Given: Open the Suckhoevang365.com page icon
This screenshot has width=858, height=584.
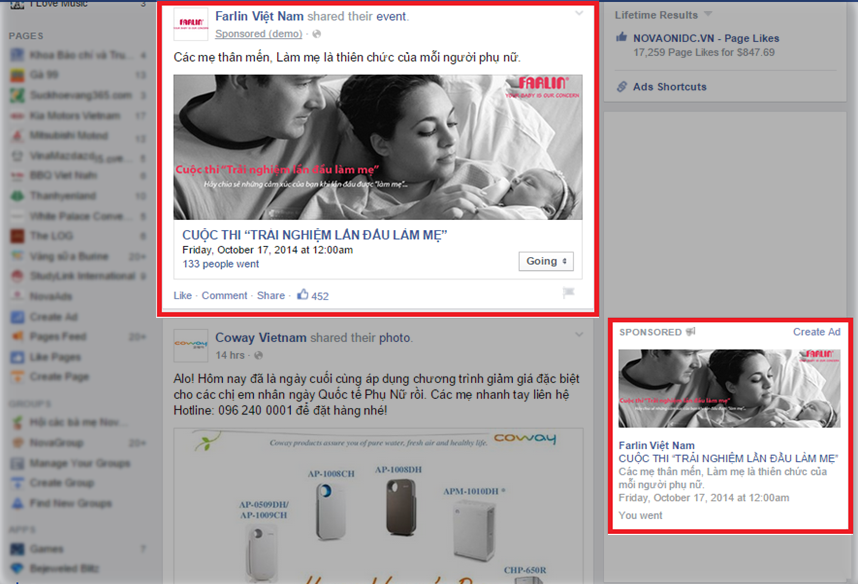Looking at the screenshot, I should [x=18, y=95].
